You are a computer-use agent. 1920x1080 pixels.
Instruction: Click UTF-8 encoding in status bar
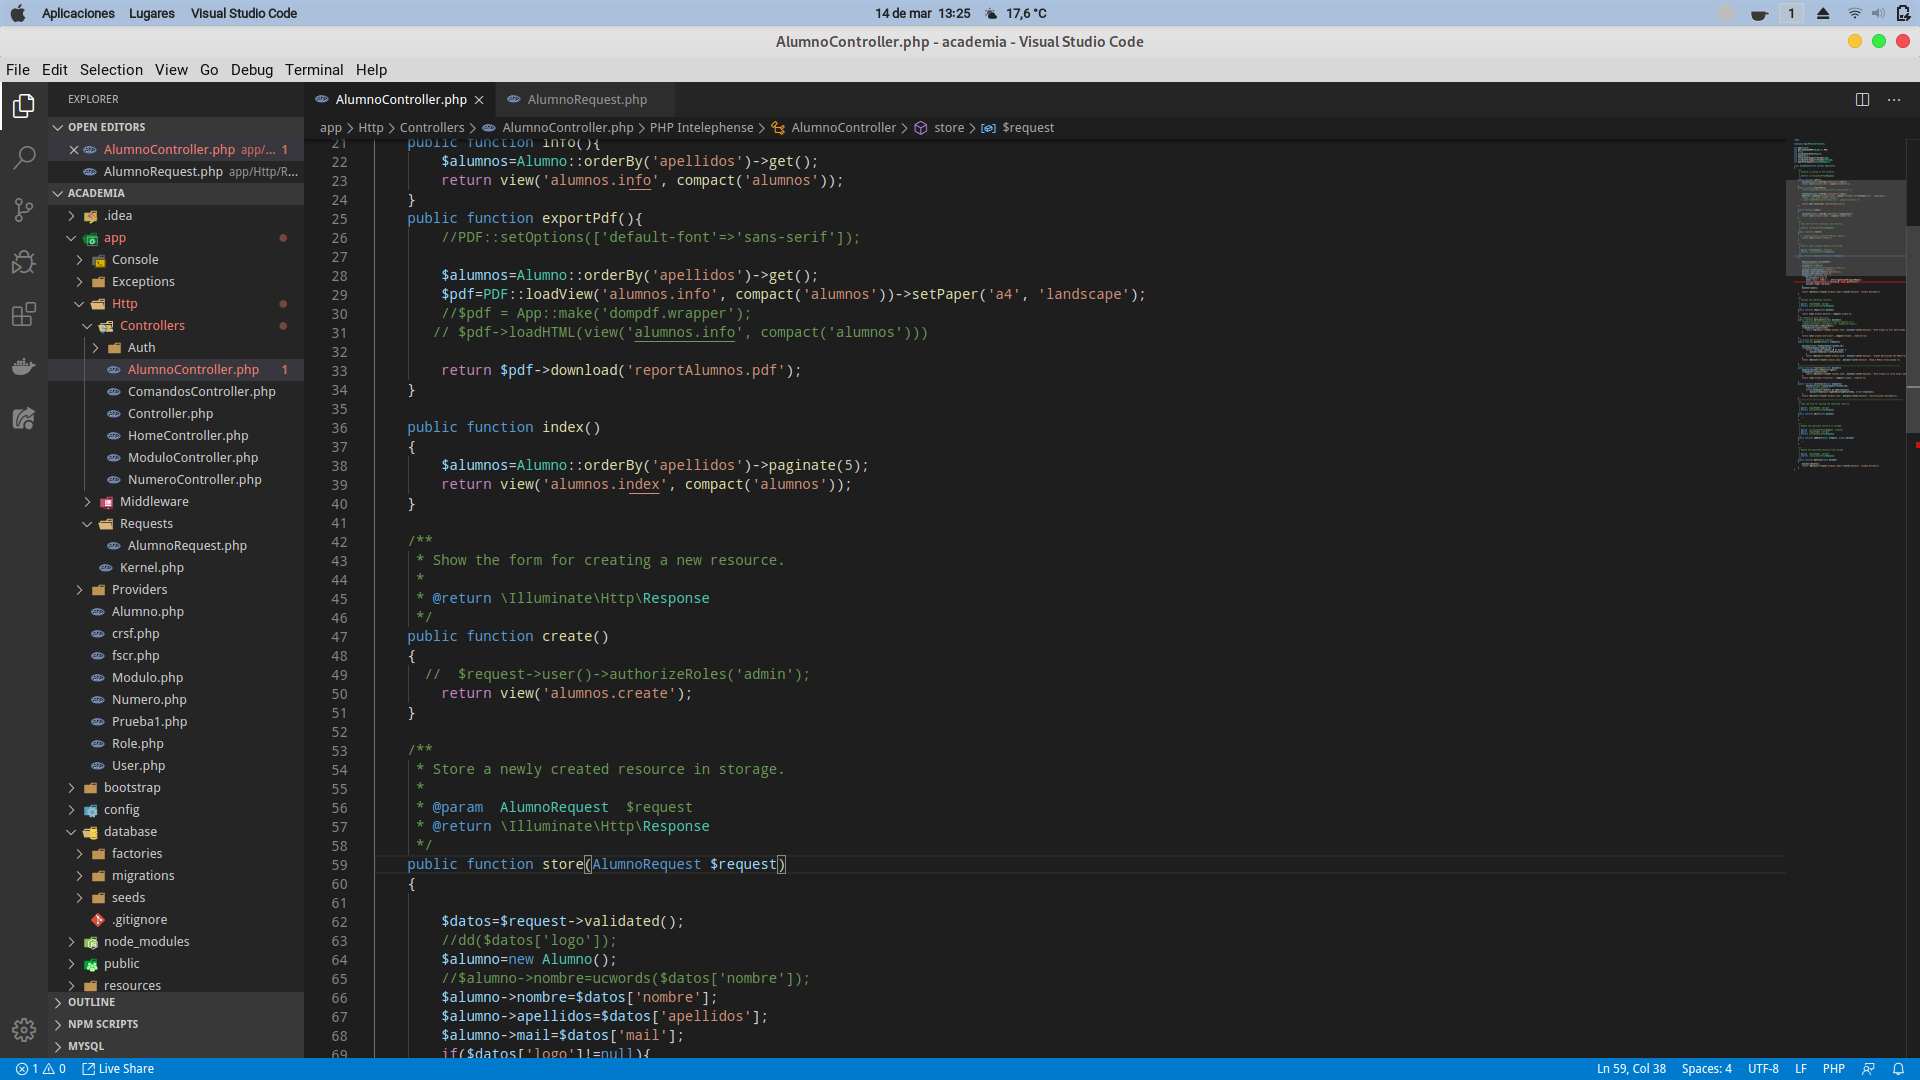(x=1763, y=1069)
